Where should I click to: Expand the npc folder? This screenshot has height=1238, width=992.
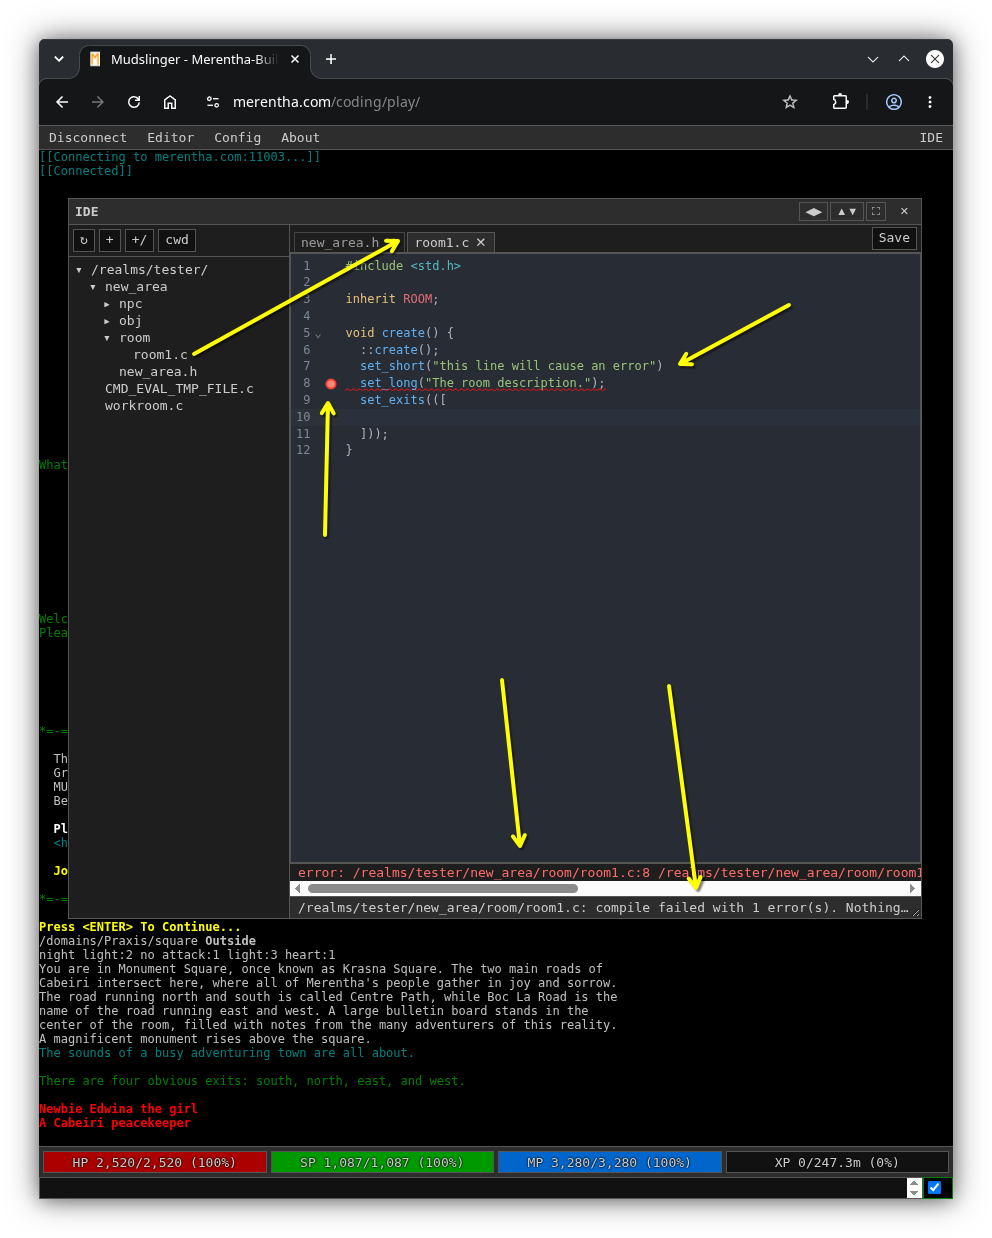point(107,304)
